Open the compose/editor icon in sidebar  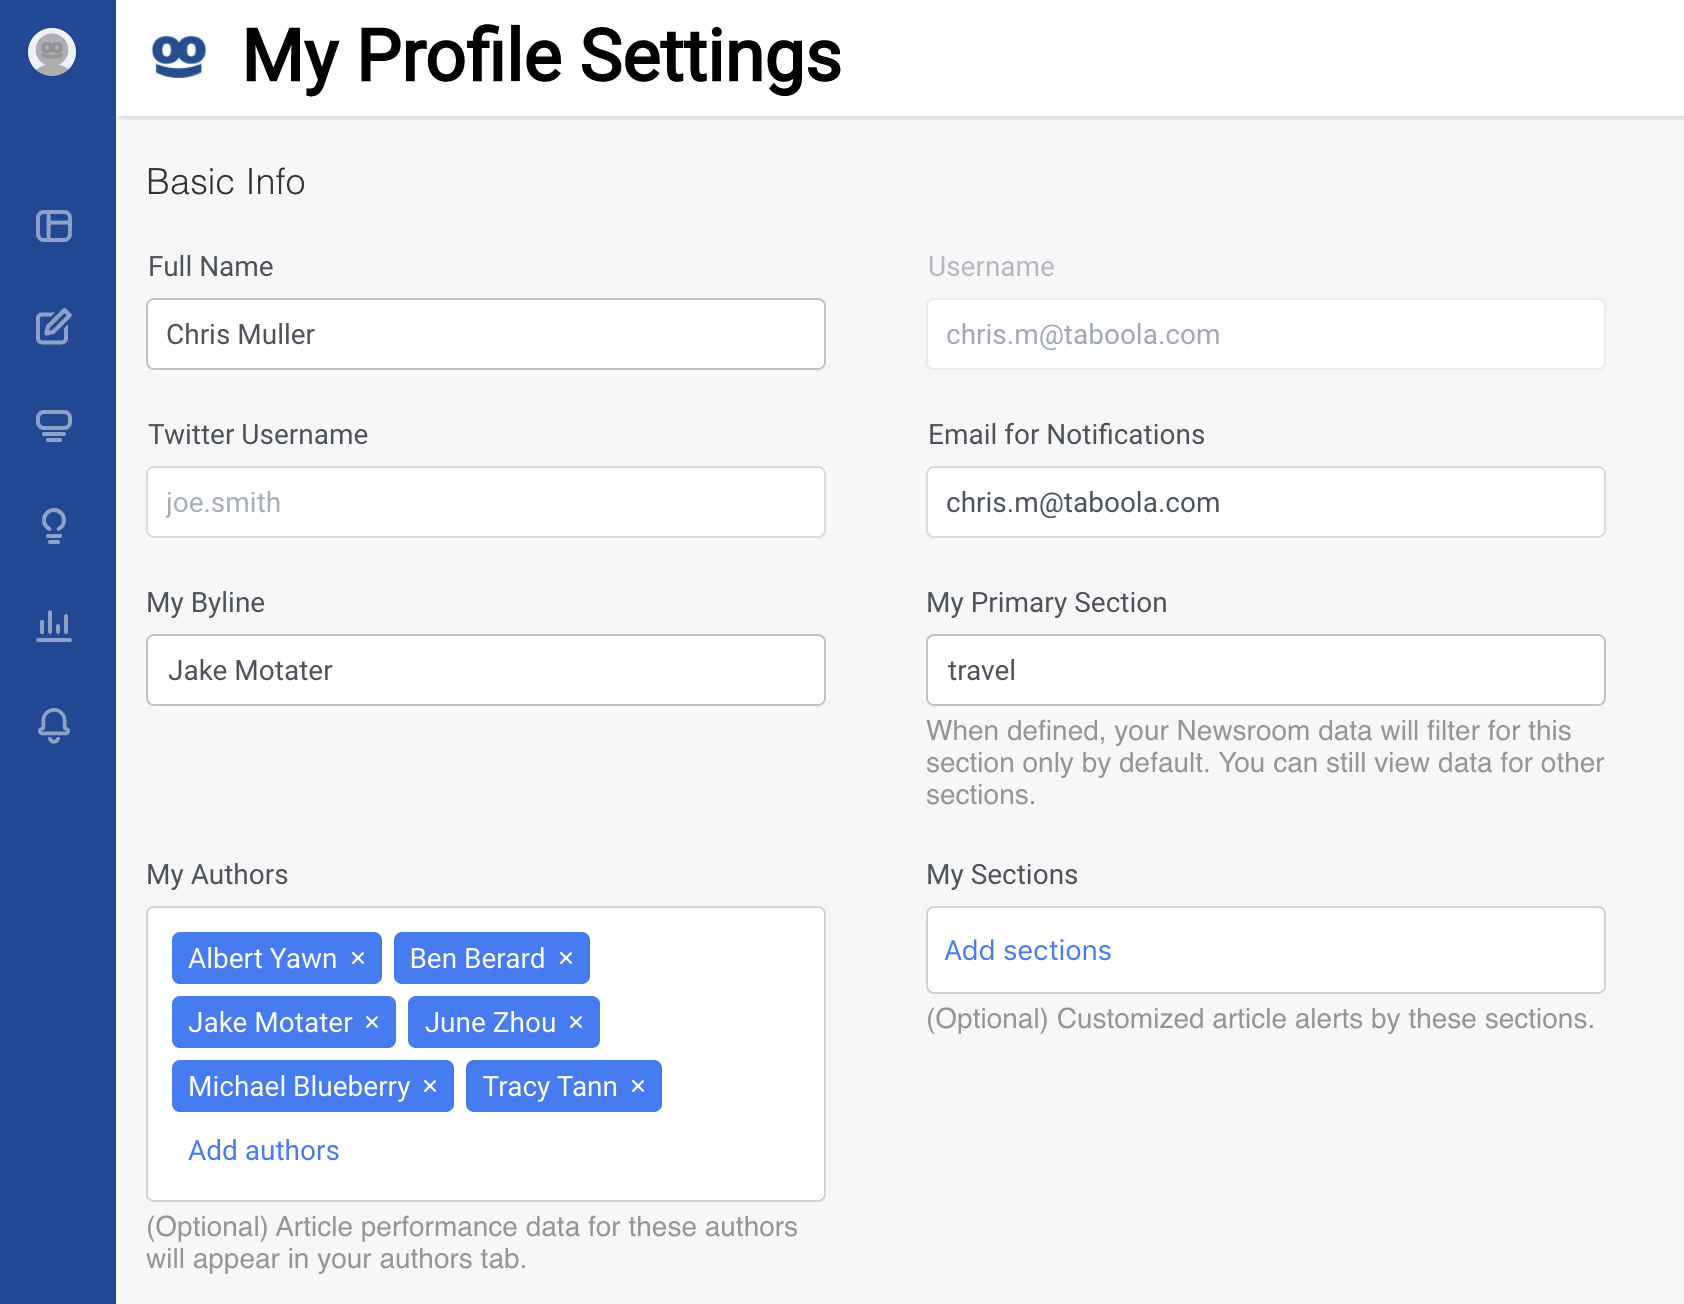(55, 327)
